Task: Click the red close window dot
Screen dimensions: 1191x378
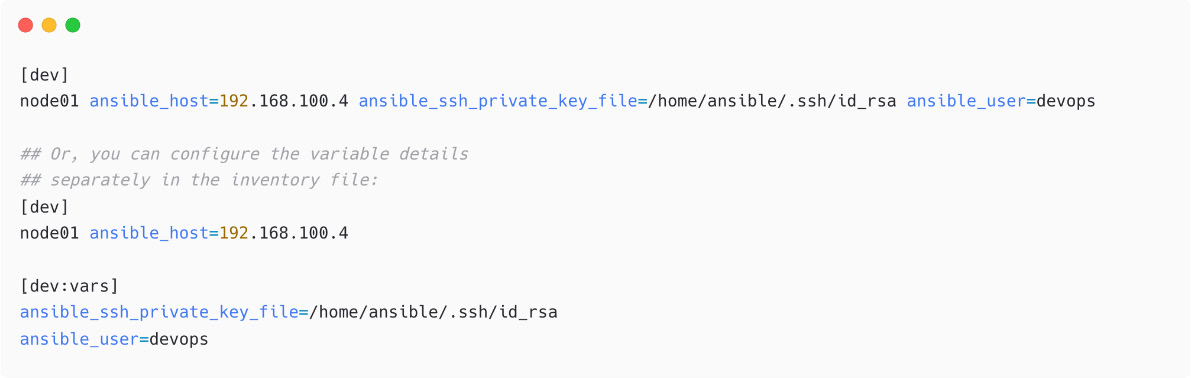Action: [x=26, y=25]
